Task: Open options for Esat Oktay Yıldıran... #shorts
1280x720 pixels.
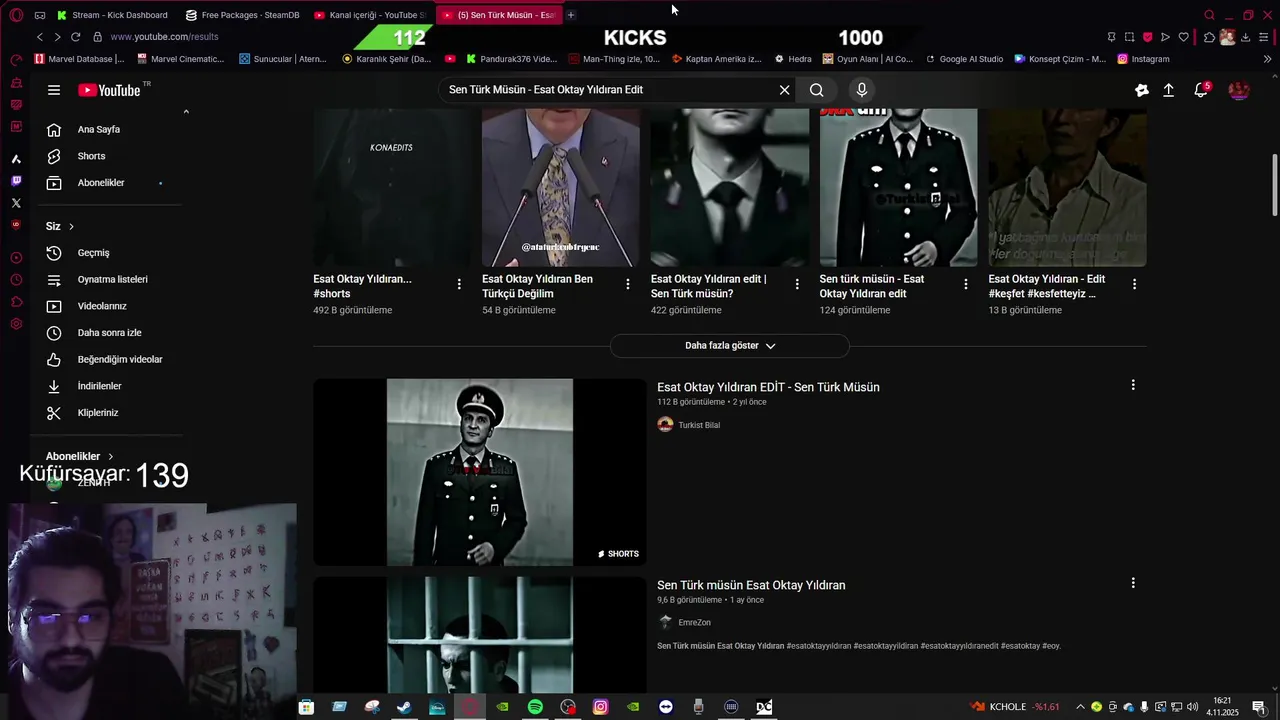Action: (x=459, y=284)
